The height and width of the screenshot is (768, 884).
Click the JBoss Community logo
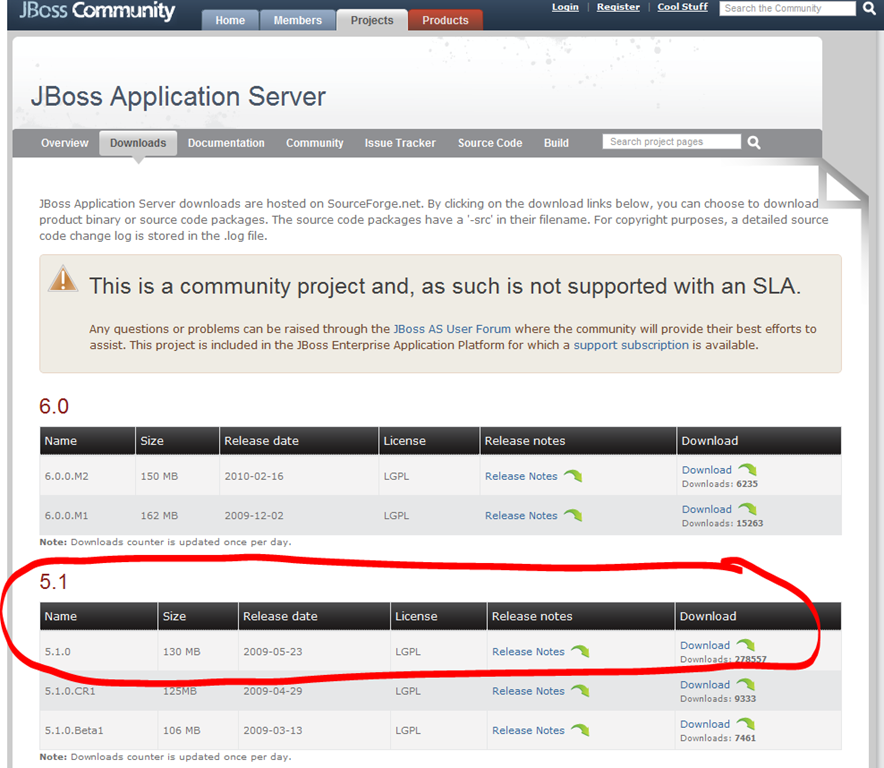click(x=98, y=11)
